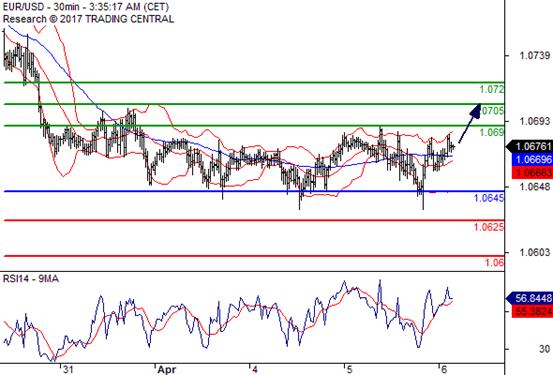553x375 pixels.
Task: Click the '6' date label on time axis
Action: (444, 369)
